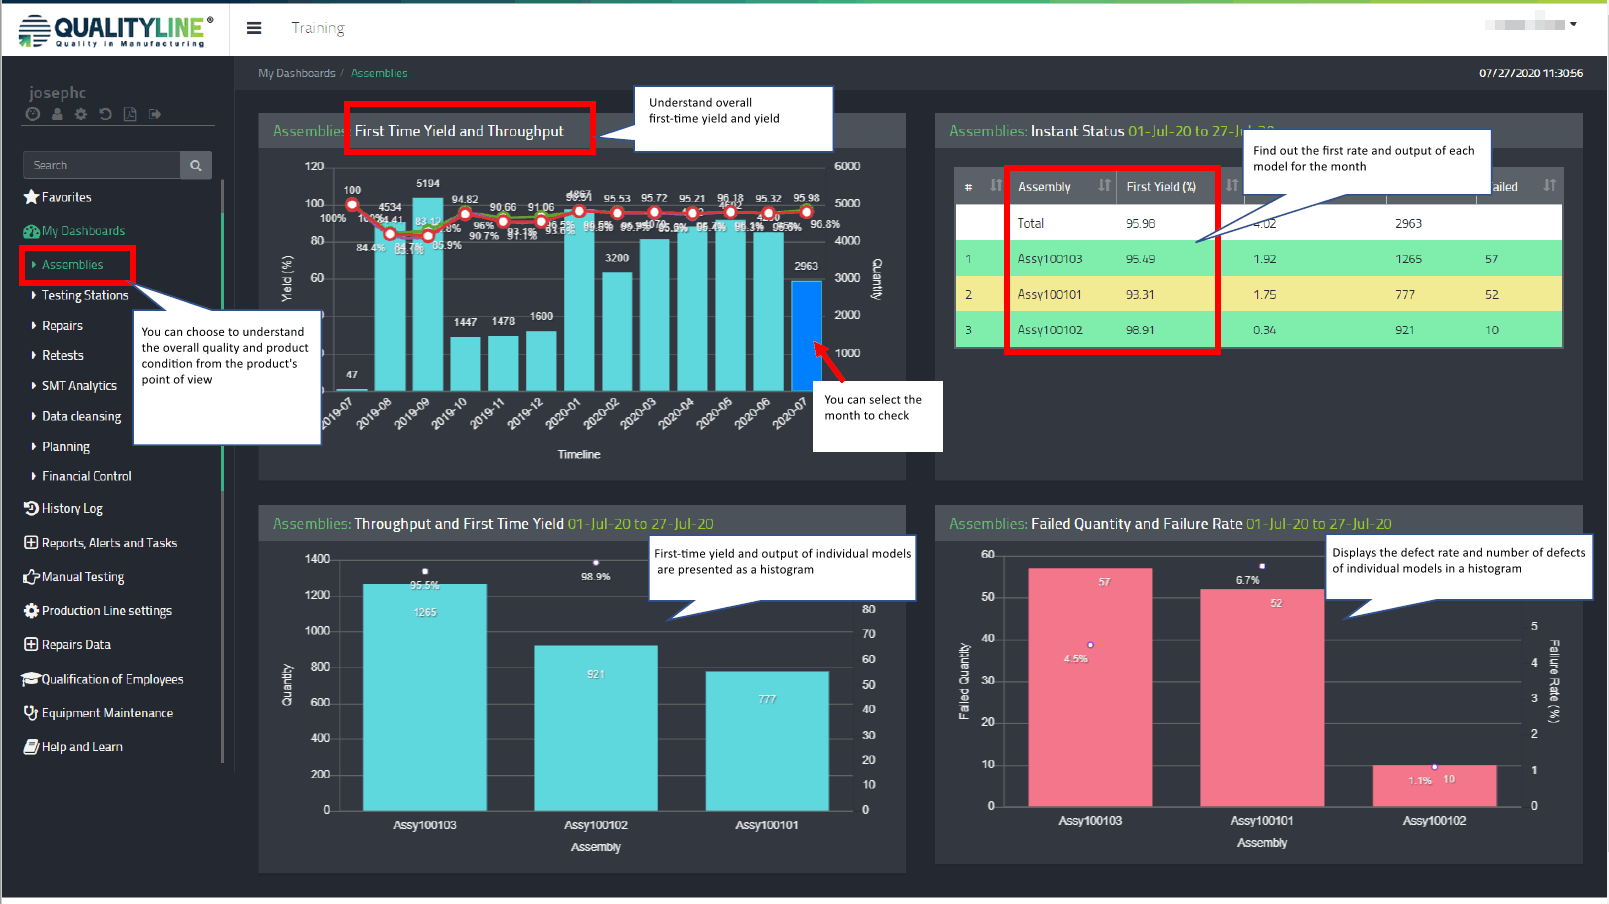Click the Assy100101 table row

[1258, 294]
